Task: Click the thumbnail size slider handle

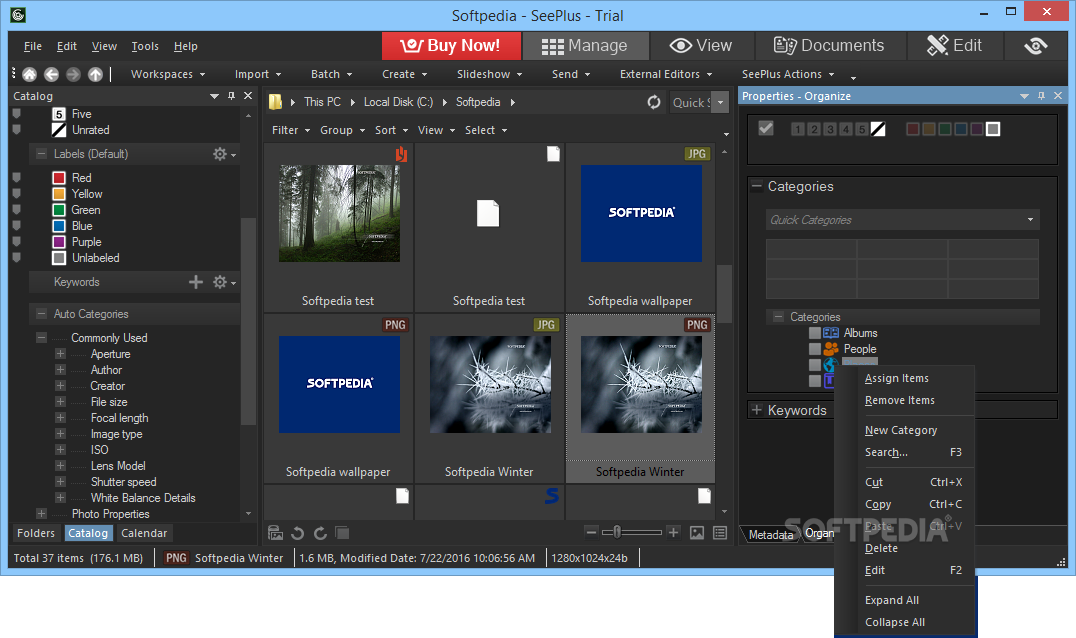Action: (x=617, y=532)
